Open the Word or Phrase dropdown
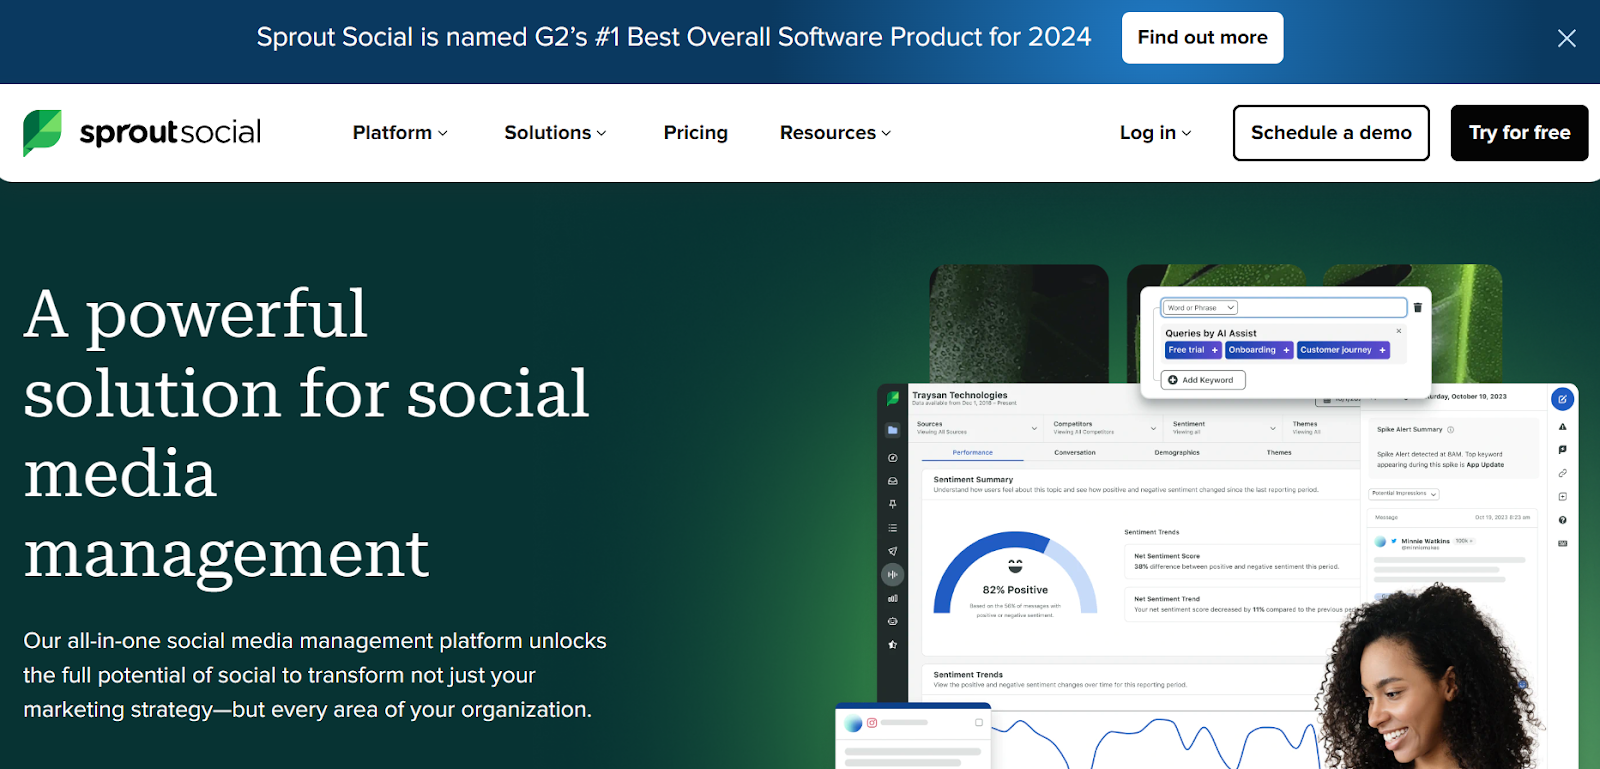This screenshot has height=769, width=1600. pyautogui.click(x=1201, y=308)
